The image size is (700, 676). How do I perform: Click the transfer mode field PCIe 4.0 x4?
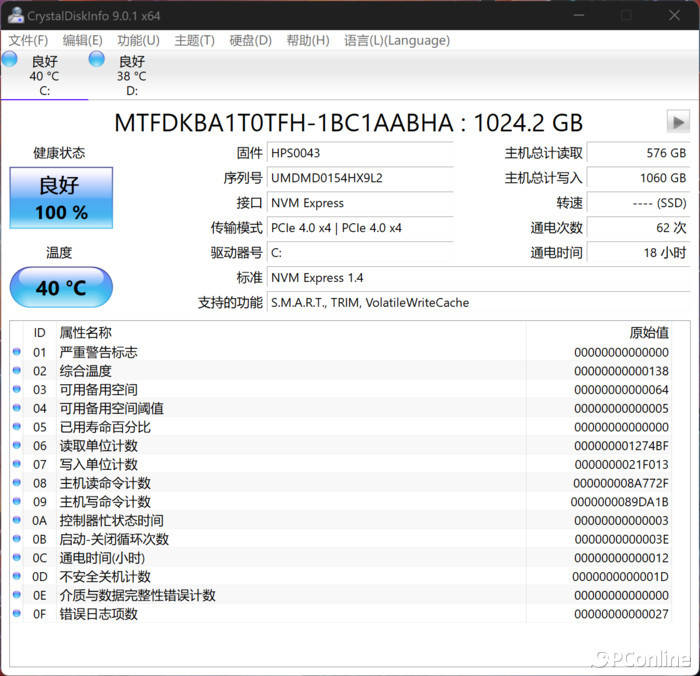pyautogui.click(x=360, y=228)
